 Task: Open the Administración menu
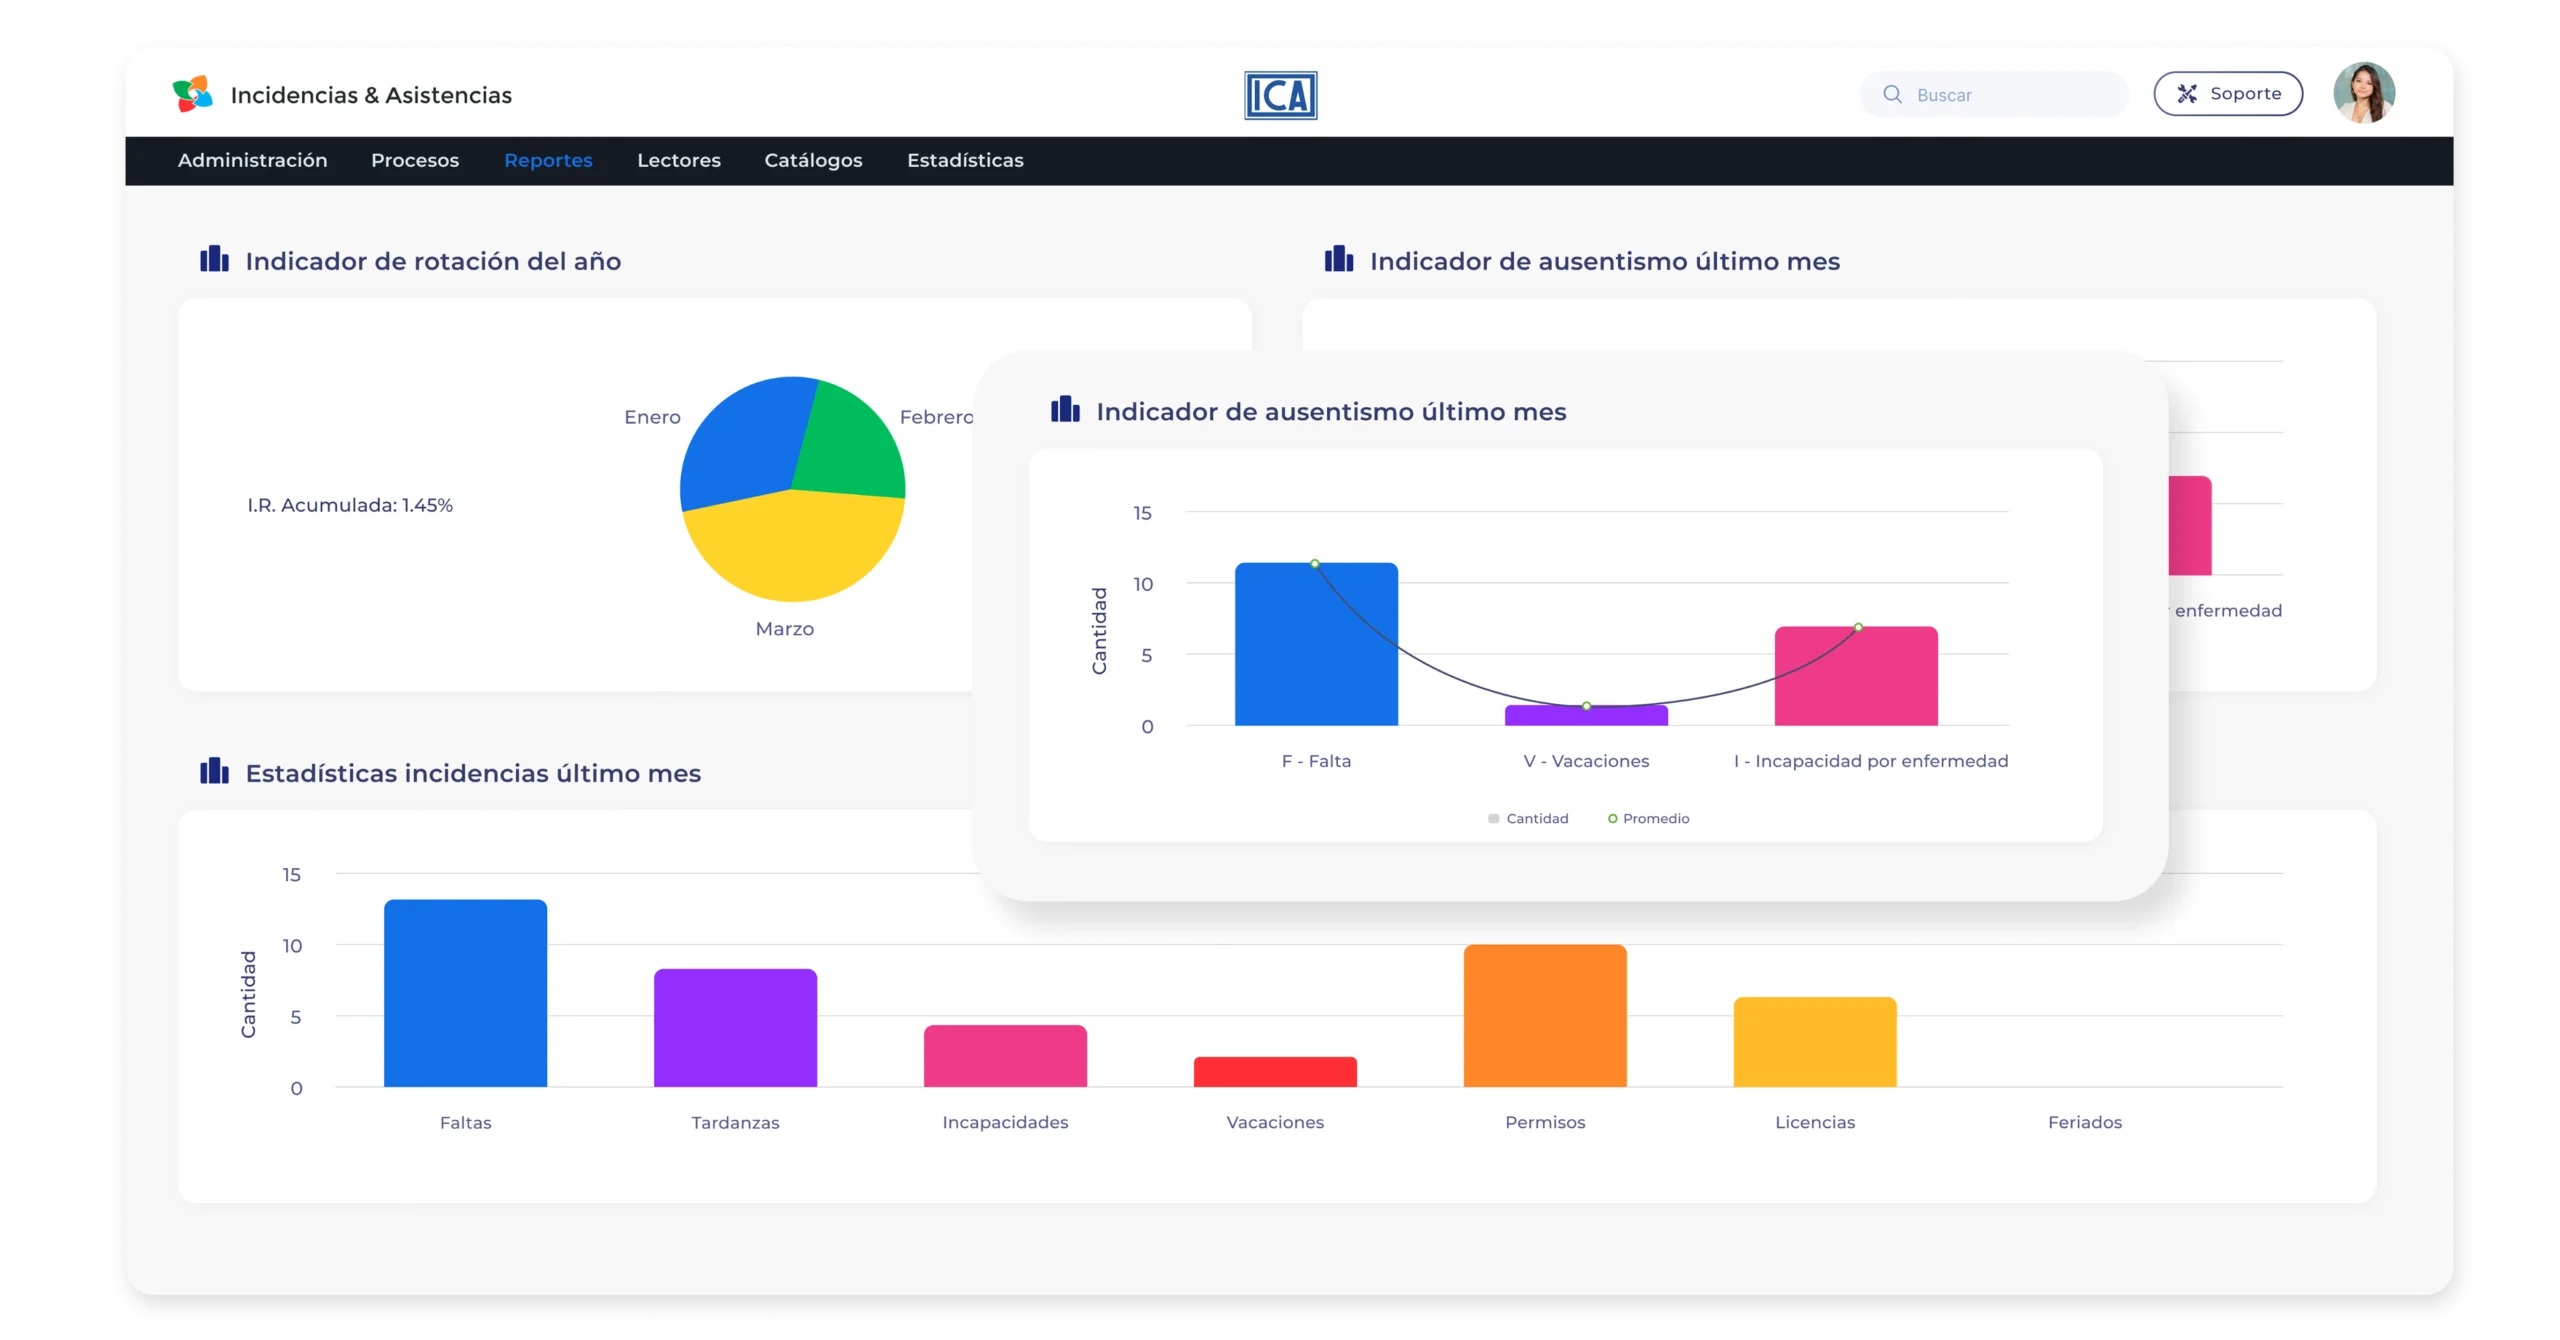coord(252,160)
